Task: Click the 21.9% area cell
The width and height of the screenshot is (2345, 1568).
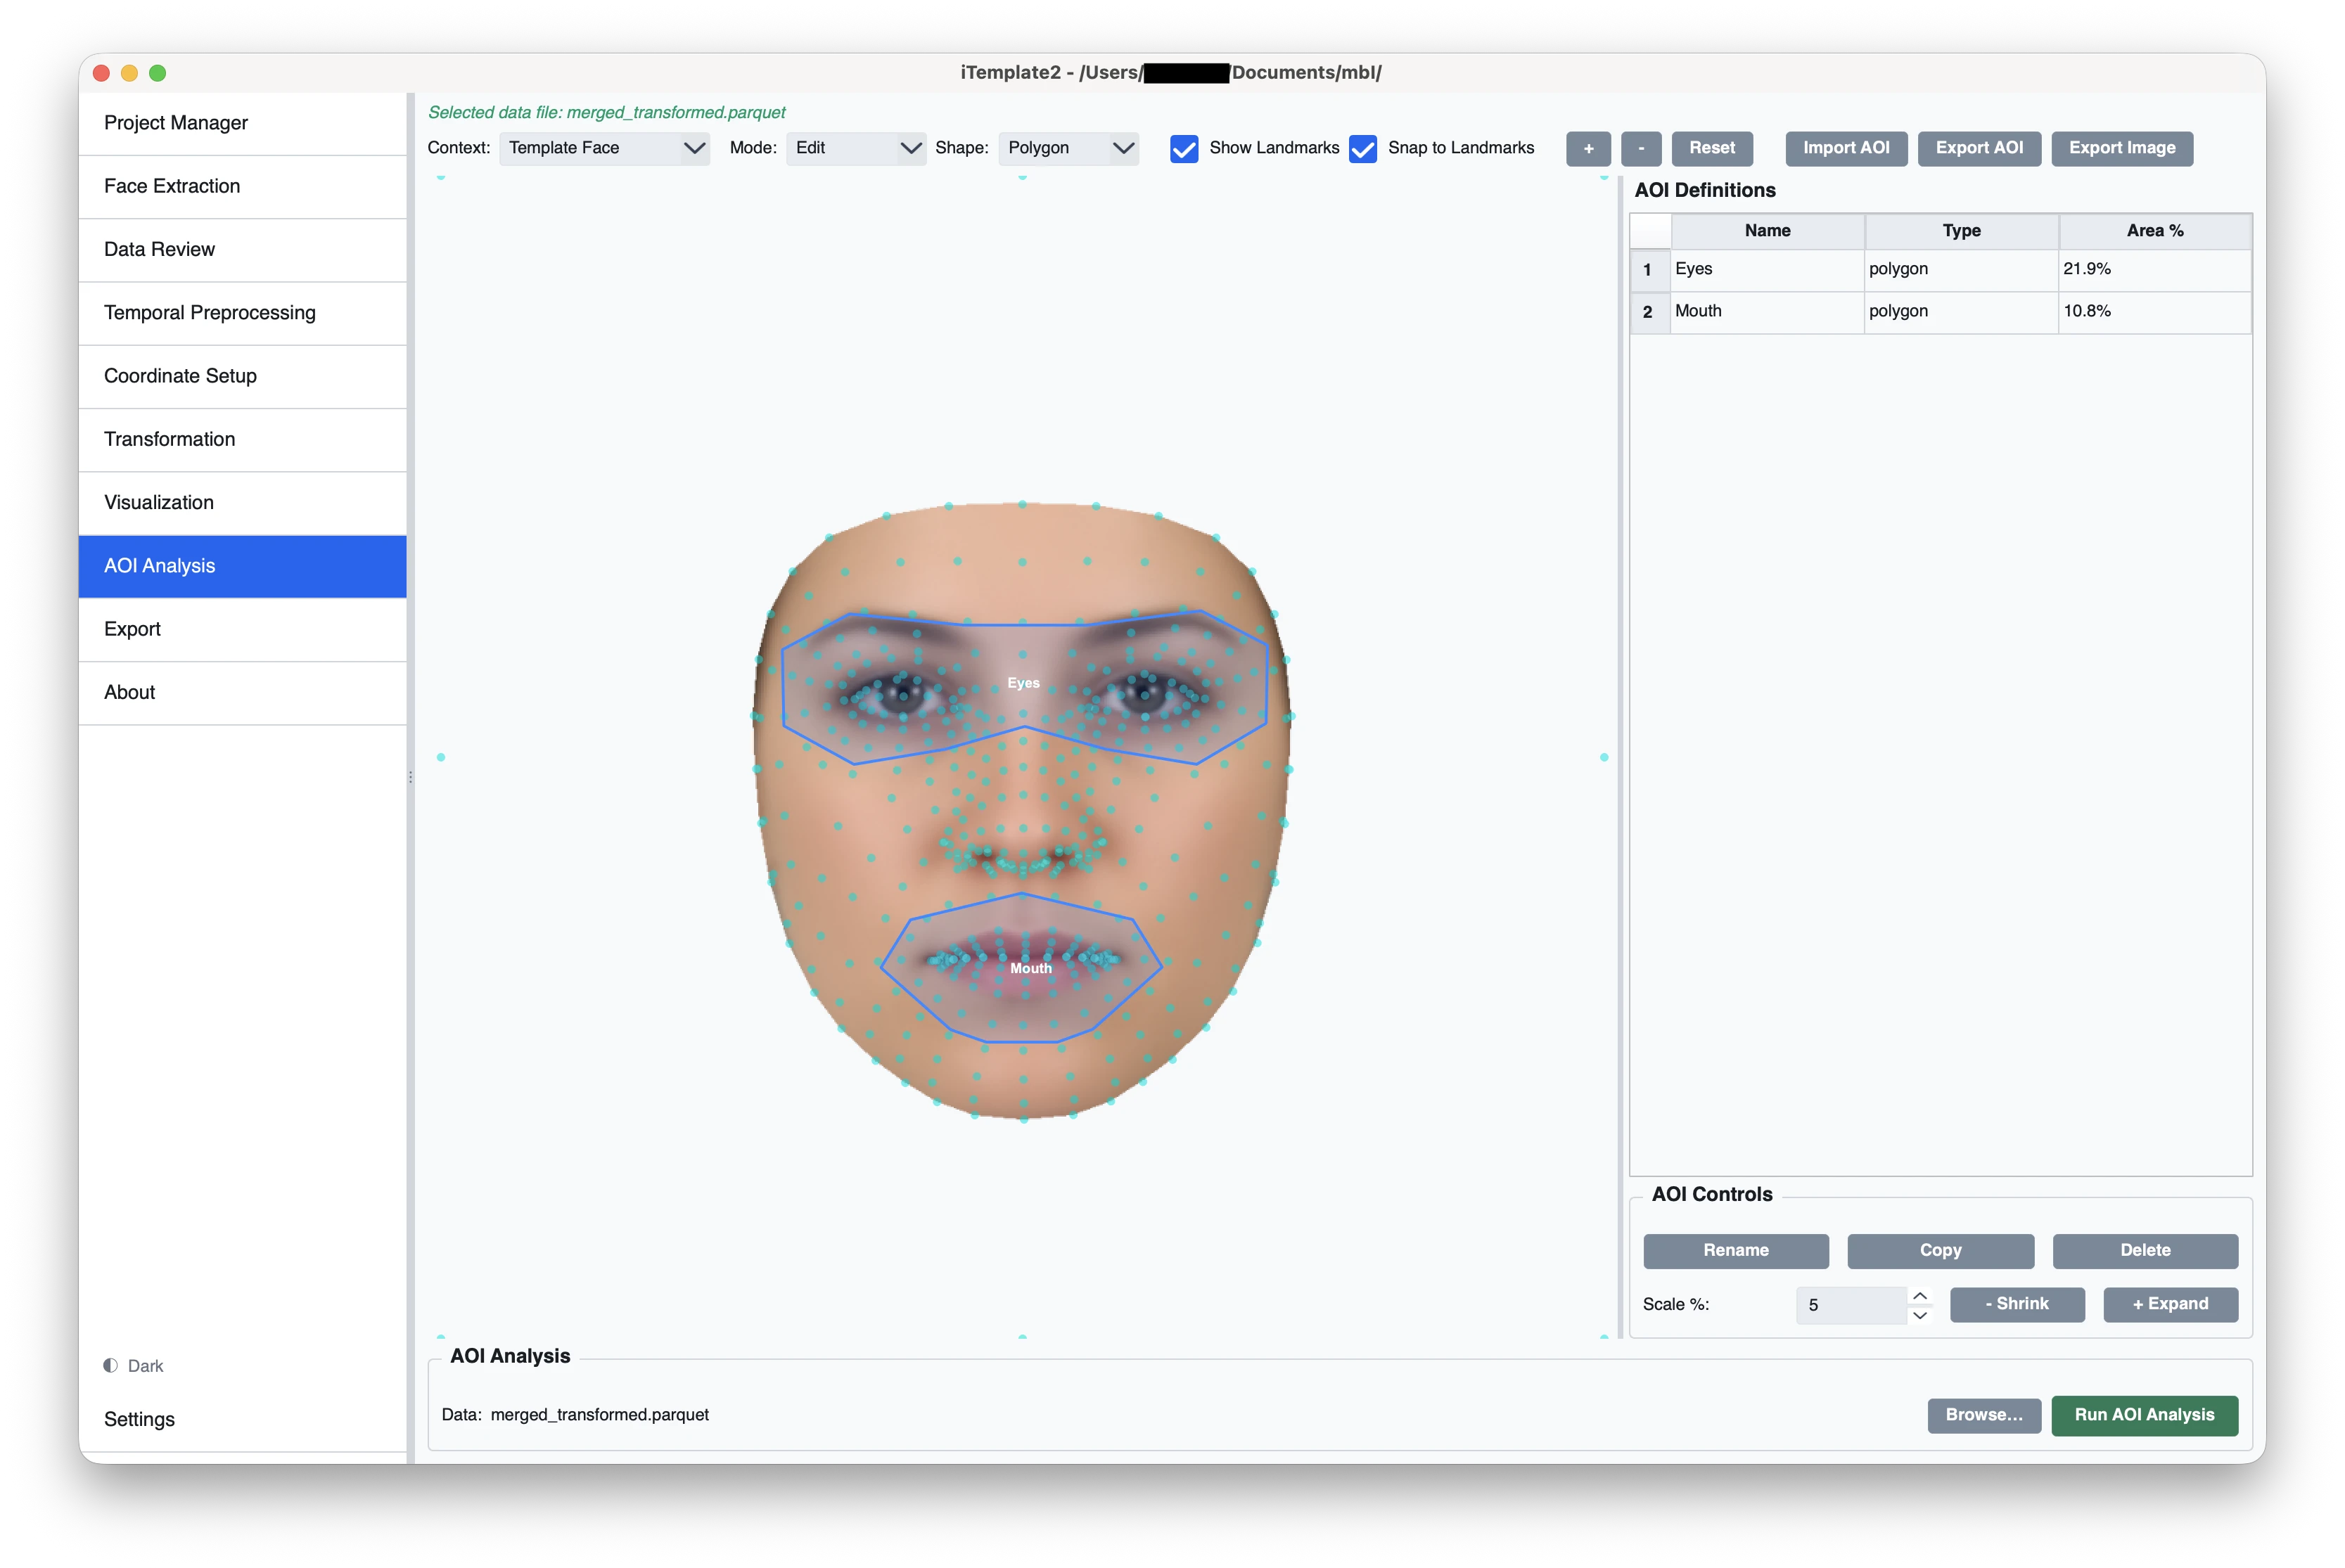Action: click(2154, 269)
